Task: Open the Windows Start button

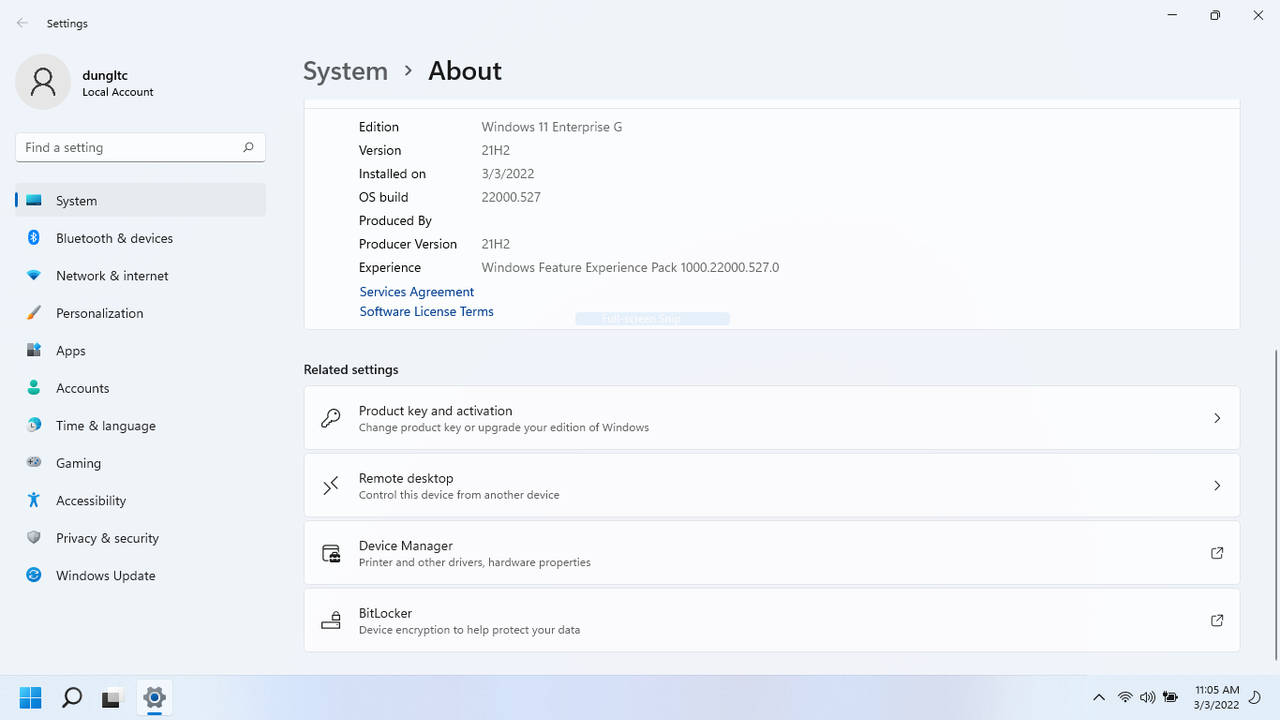Action: point(31,697)
